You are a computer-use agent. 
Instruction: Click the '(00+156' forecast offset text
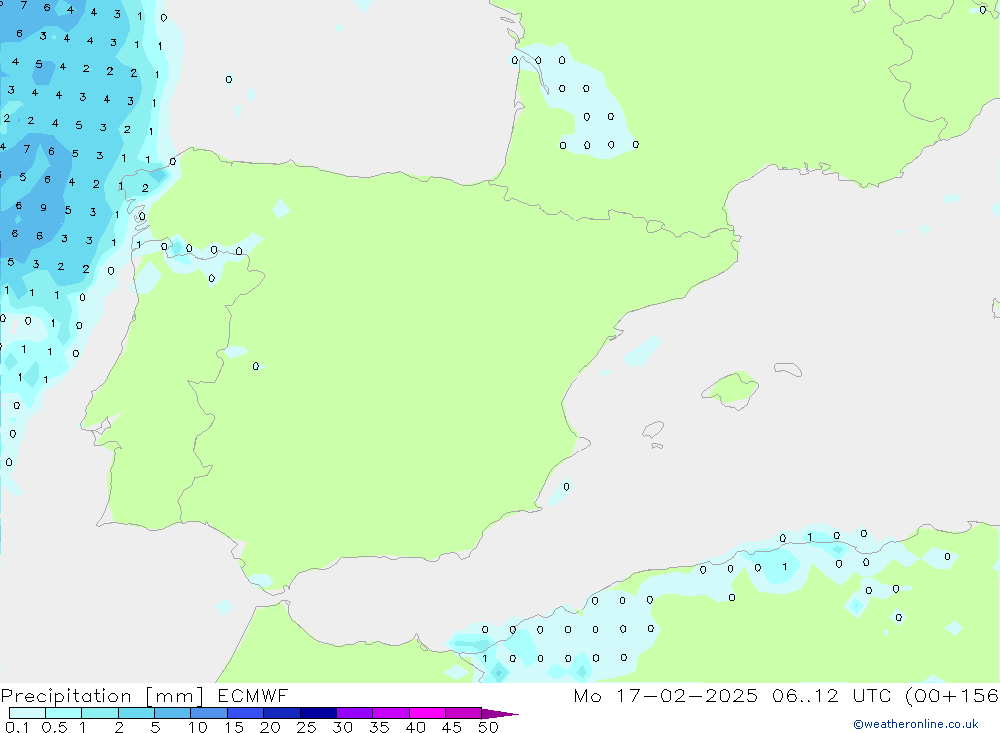point(952,695)
